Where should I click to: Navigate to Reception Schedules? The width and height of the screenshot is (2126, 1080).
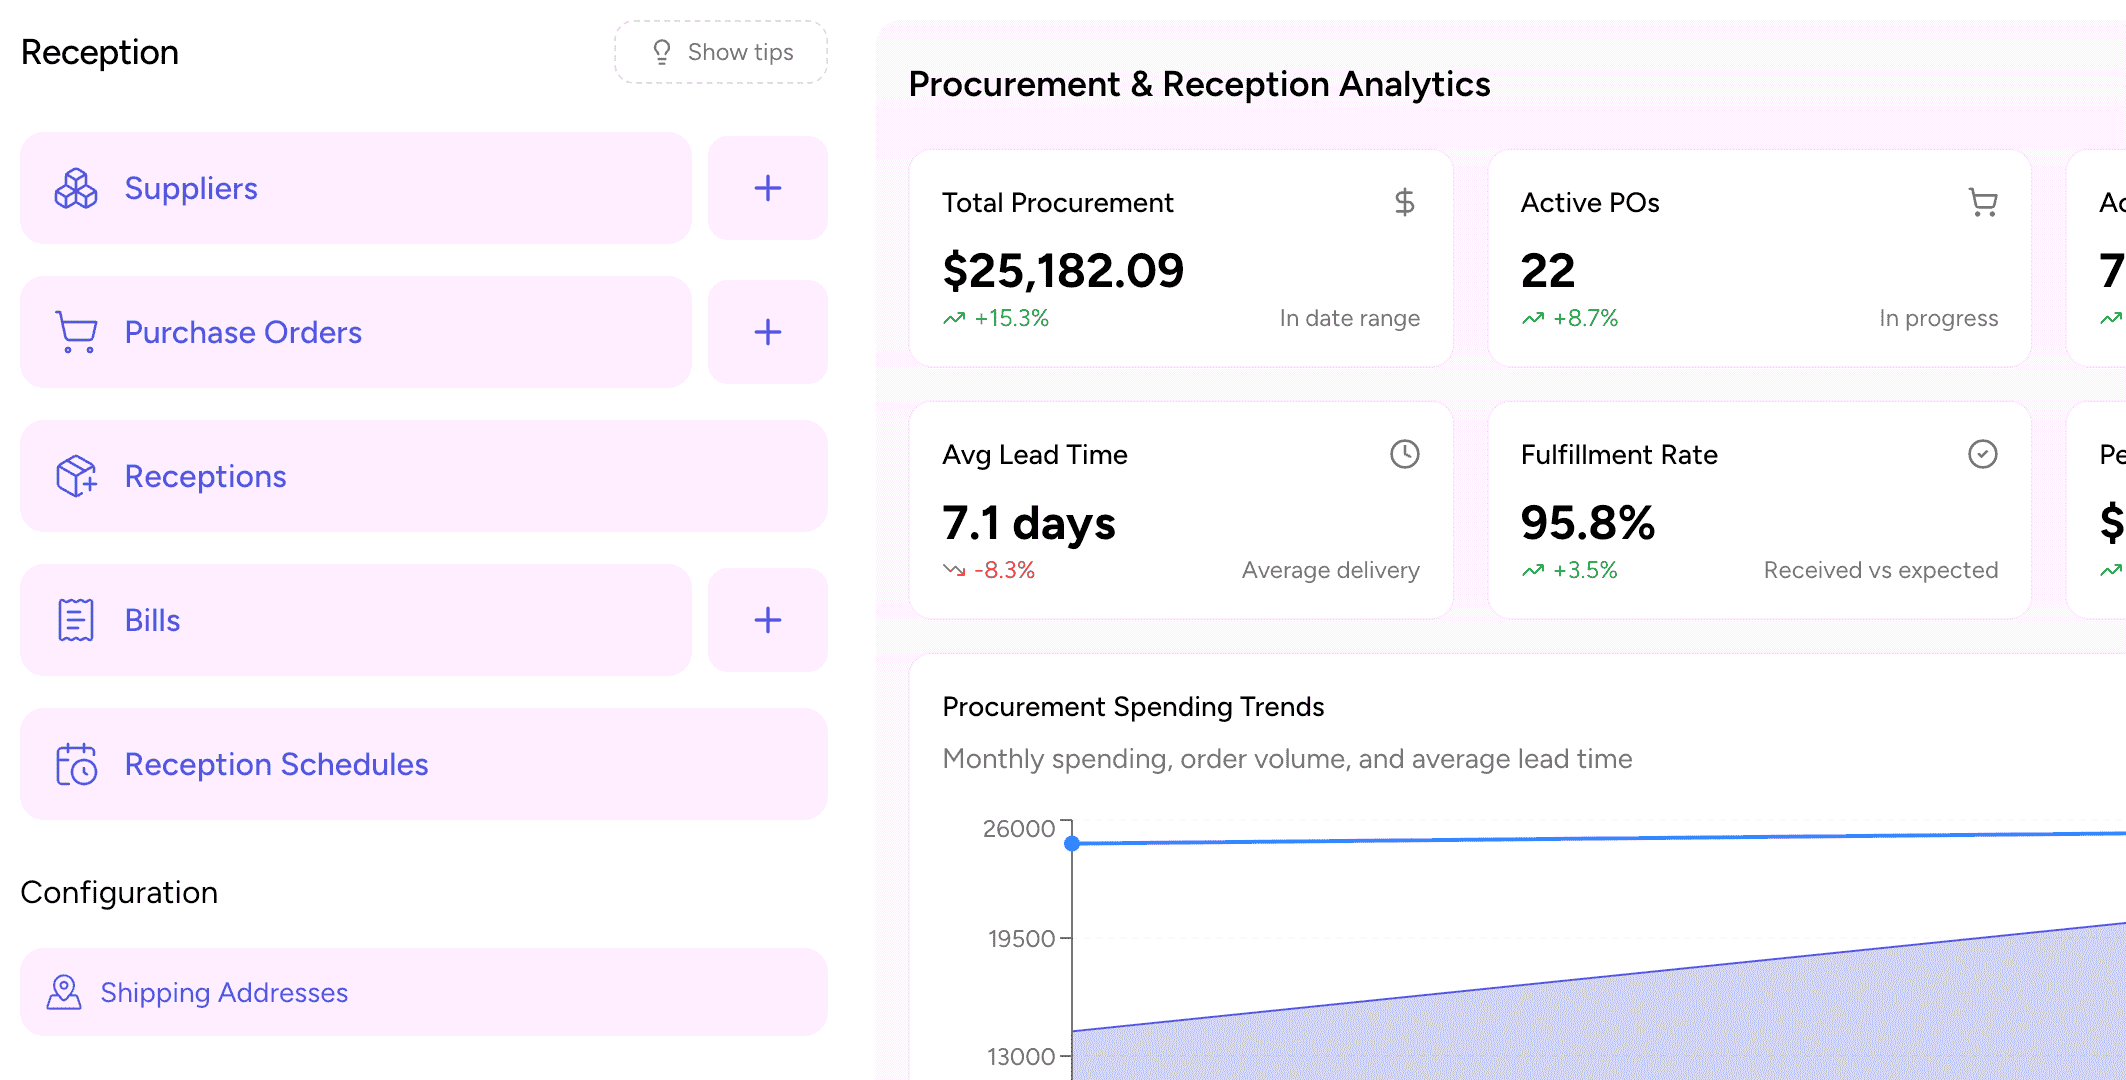[x=424, y=764]
